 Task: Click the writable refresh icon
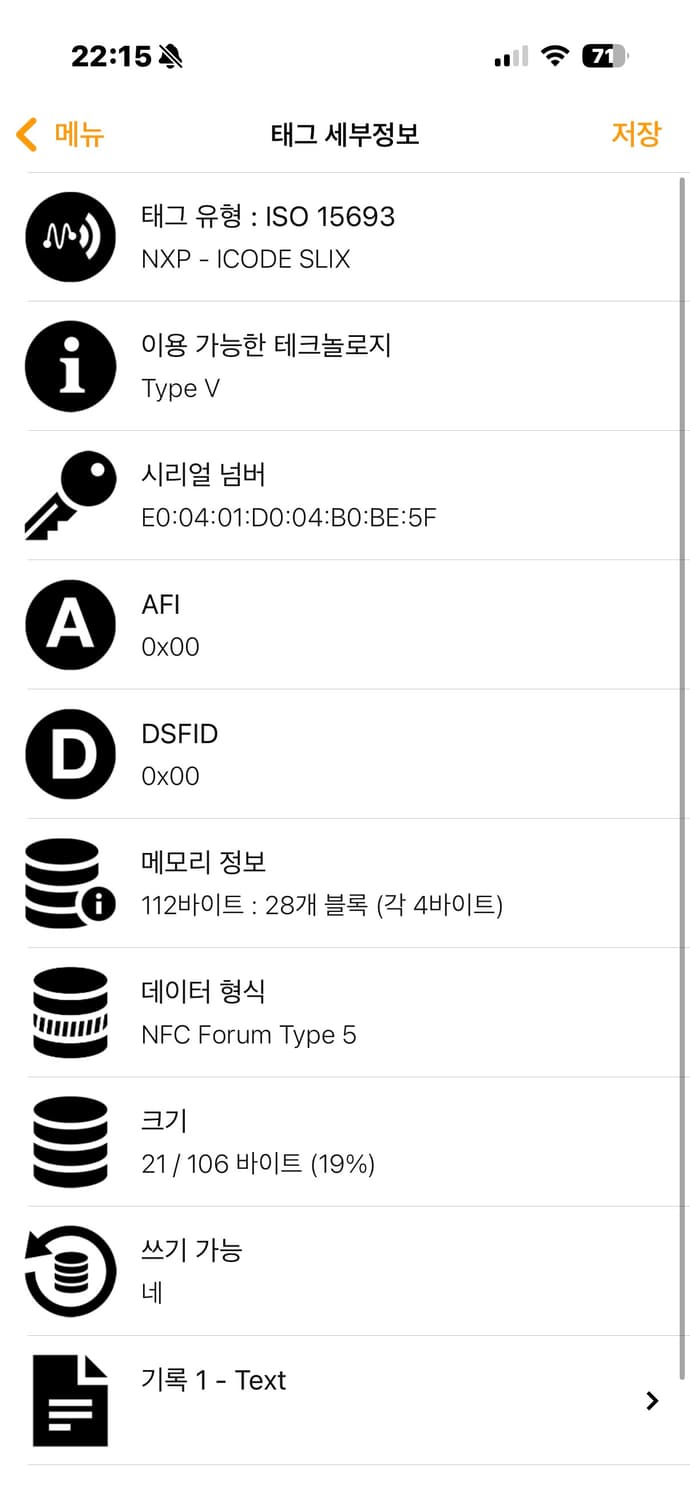[x=70, y=1270]
